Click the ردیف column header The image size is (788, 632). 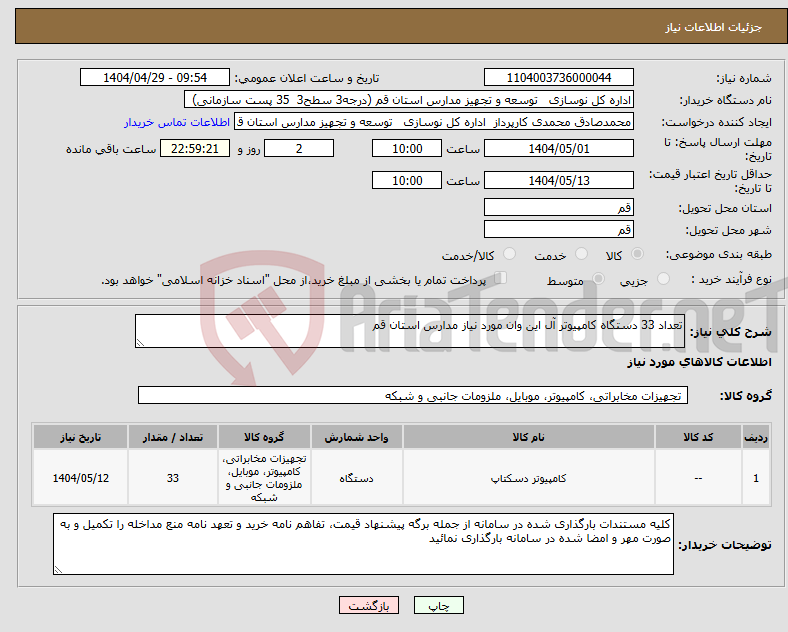pyautogui.click(x=756, y=437)
